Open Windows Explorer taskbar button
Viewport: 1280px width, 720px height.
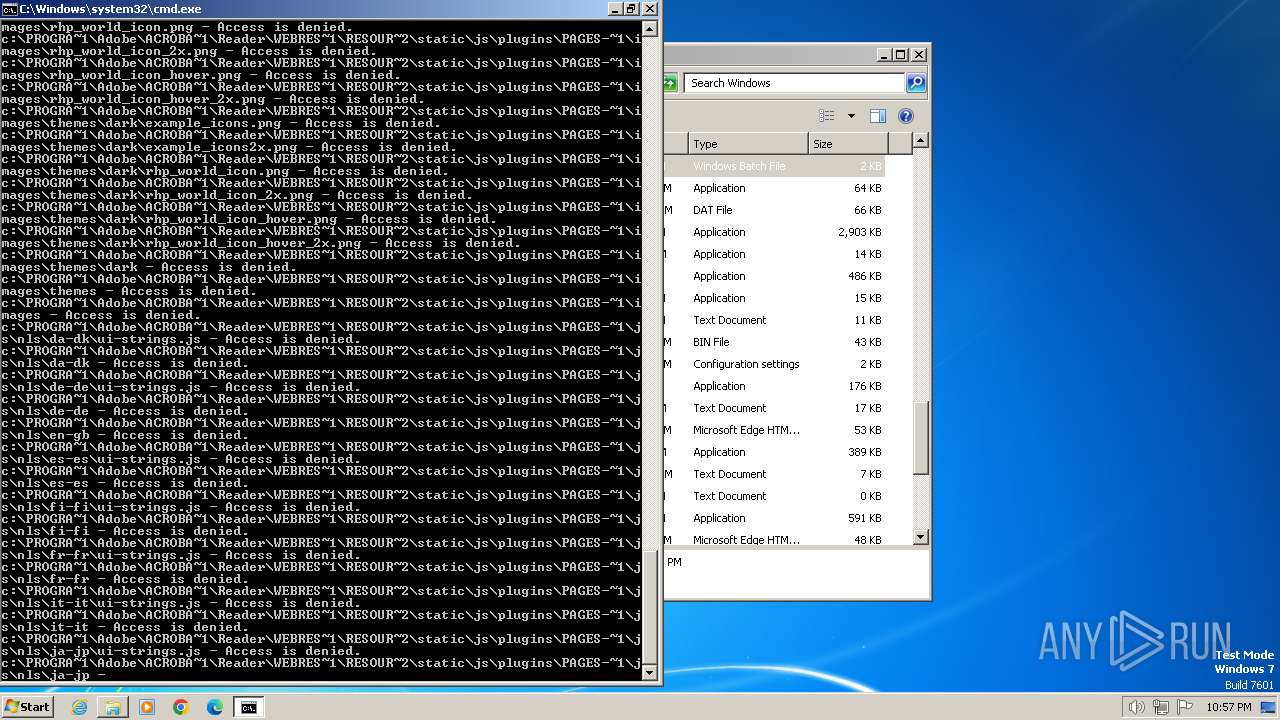113,707
